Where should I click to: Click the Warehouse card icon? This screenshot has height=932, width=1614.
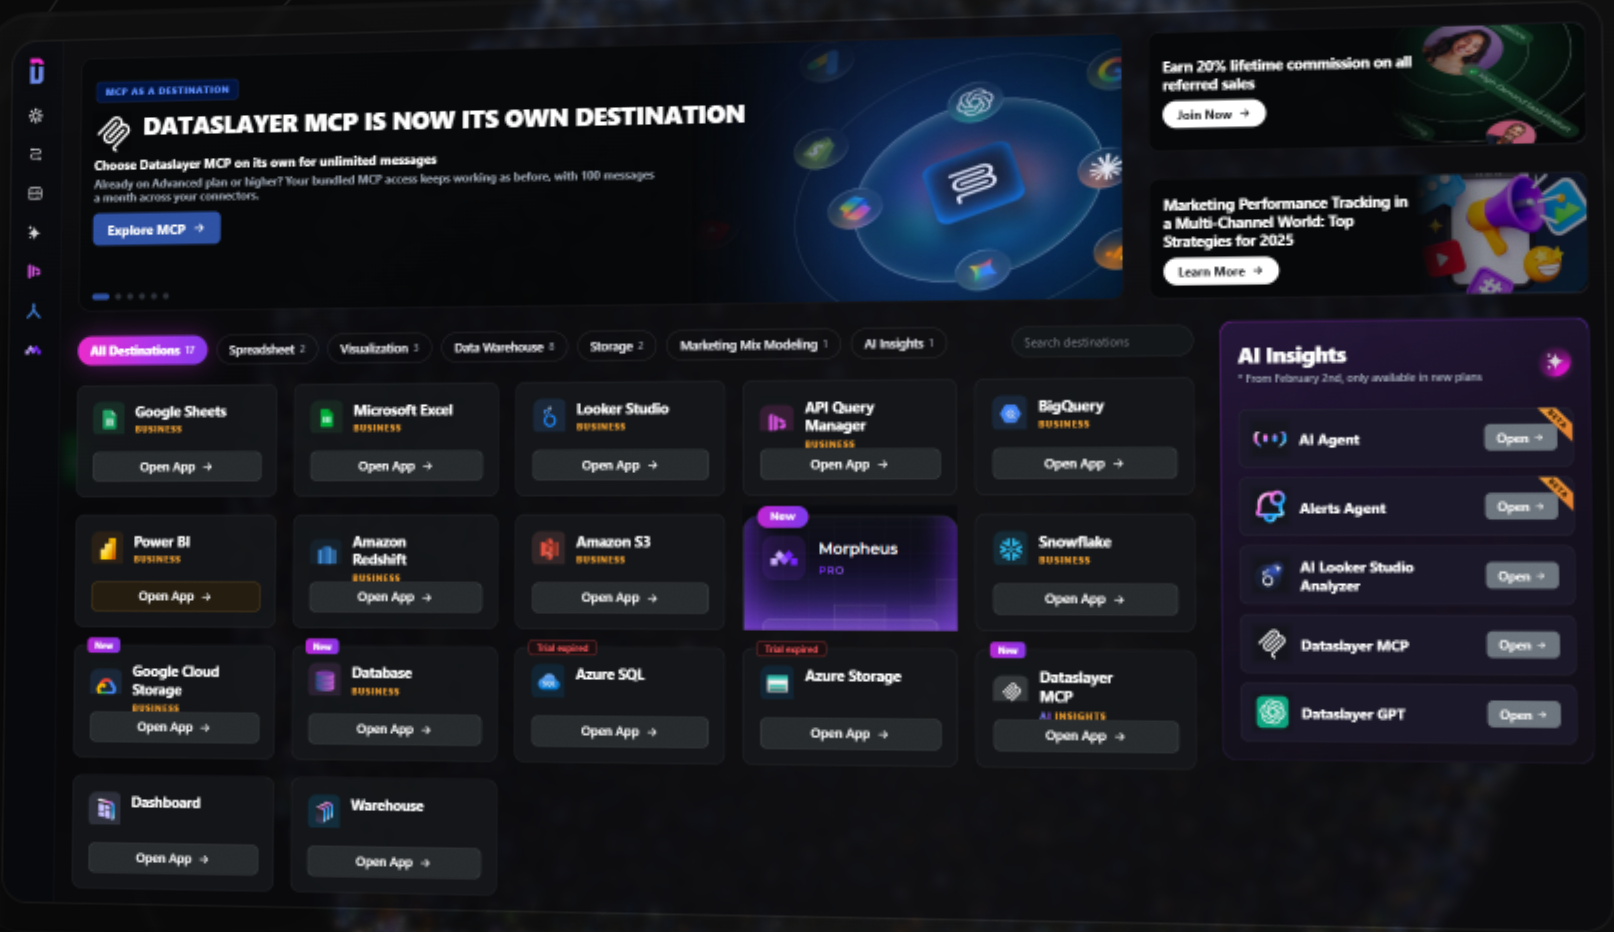pos(324,811)
